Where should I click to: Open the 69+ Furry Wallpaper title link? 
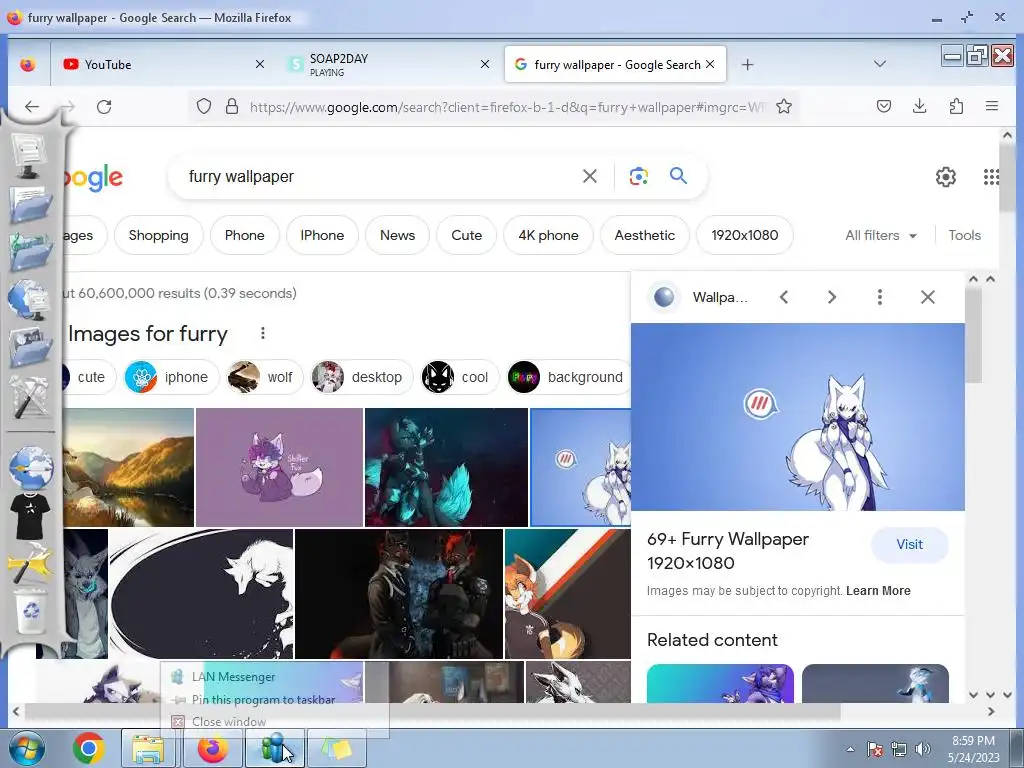[728, 551]
